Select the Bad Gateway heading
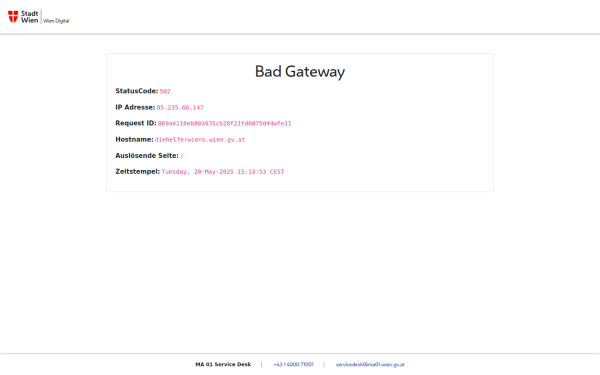The image size is (600, 375). coord(300,72)
